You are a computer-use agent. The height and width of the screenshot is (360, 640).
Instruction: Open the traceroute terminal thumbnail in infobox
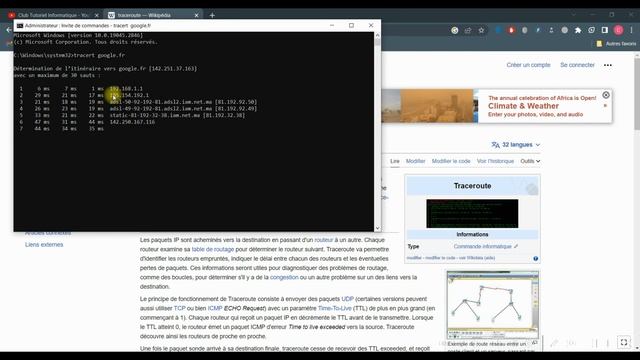pos(472,213)
